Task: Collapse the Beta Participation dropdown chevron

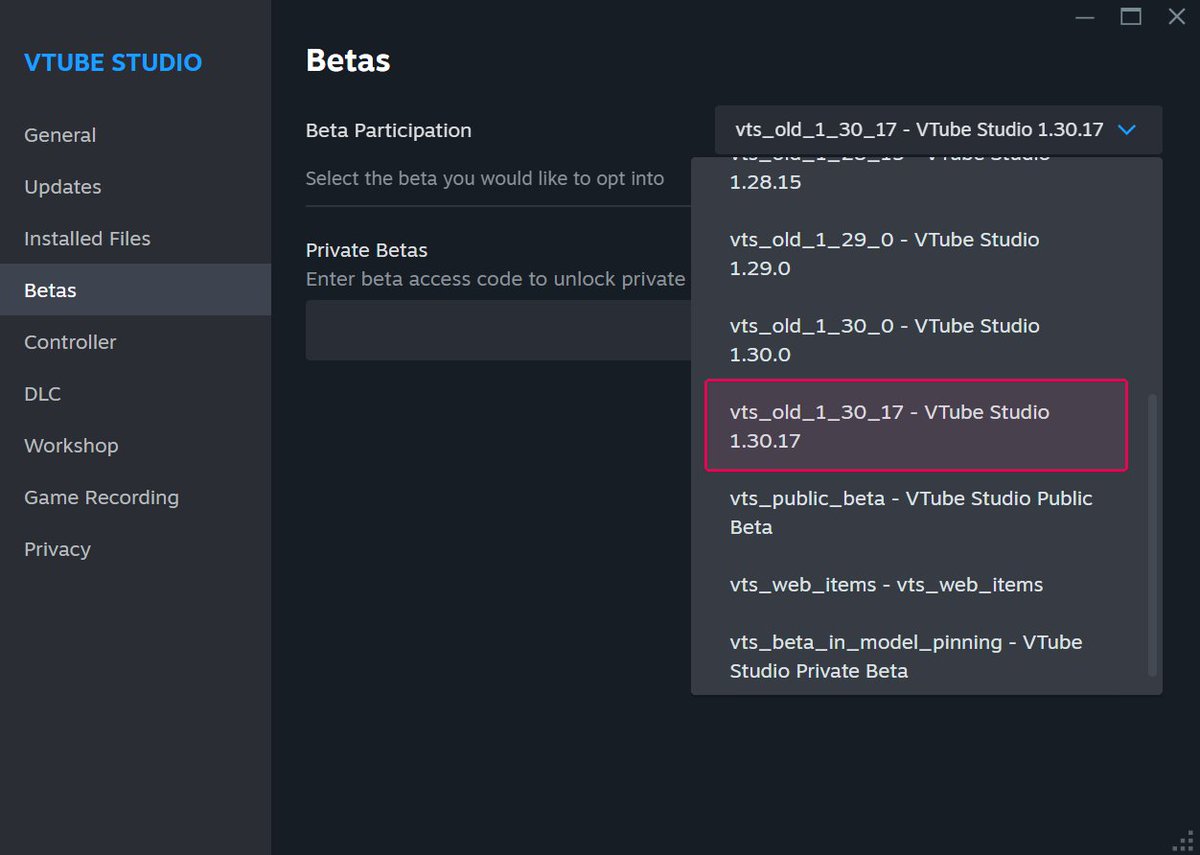Action: [1126, 129]
